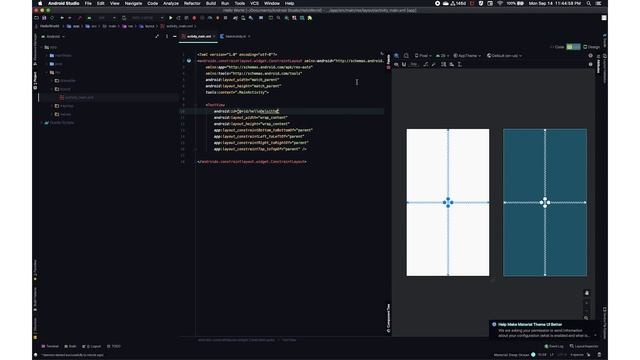Click the Run app play button

(171, 18)
